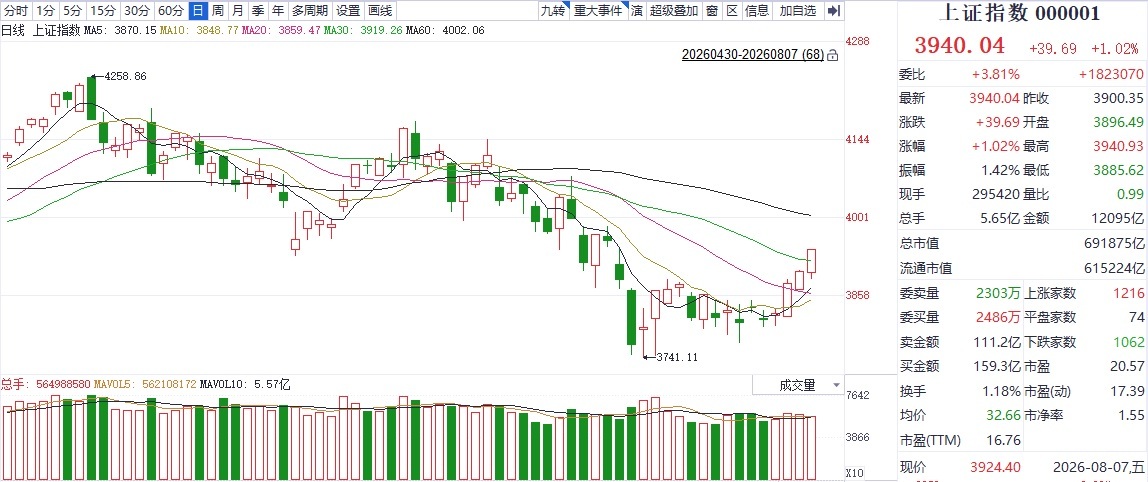Click the 最高 value 3940.93

(1117, 147)
